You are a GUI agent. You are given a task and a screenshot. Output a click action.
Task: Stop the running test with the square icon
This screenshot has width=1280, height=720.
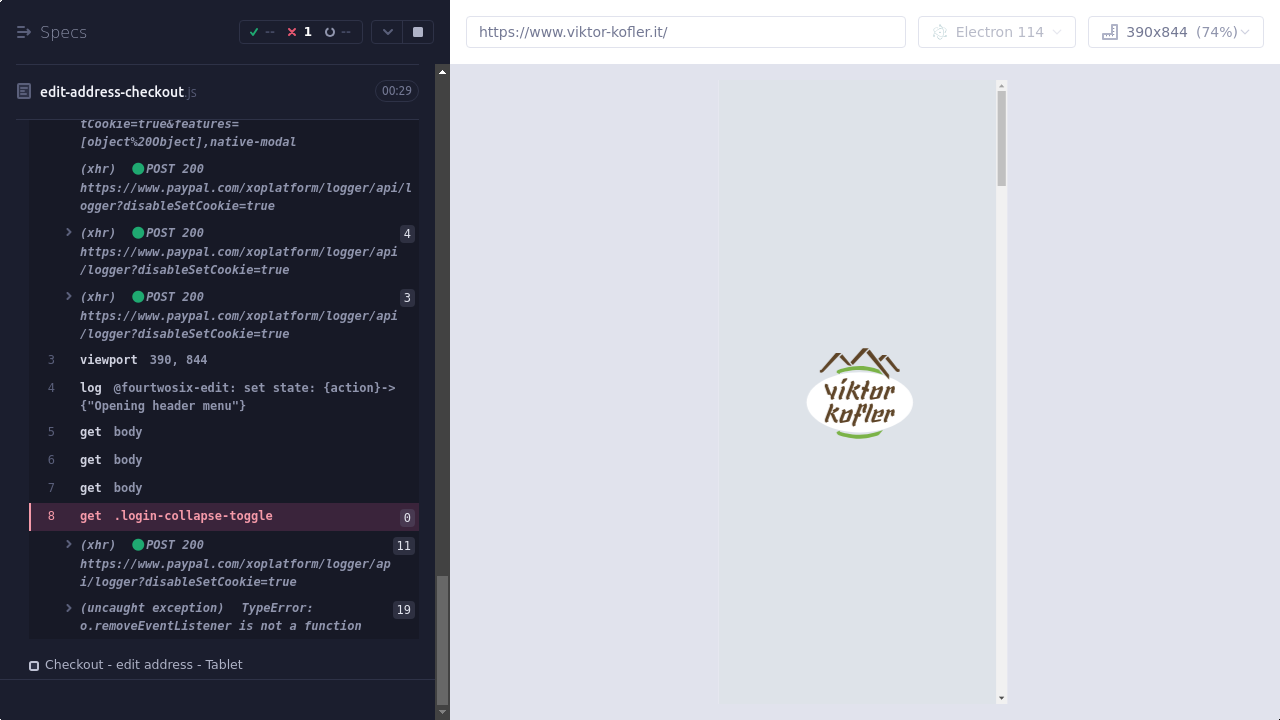(418, 32)
